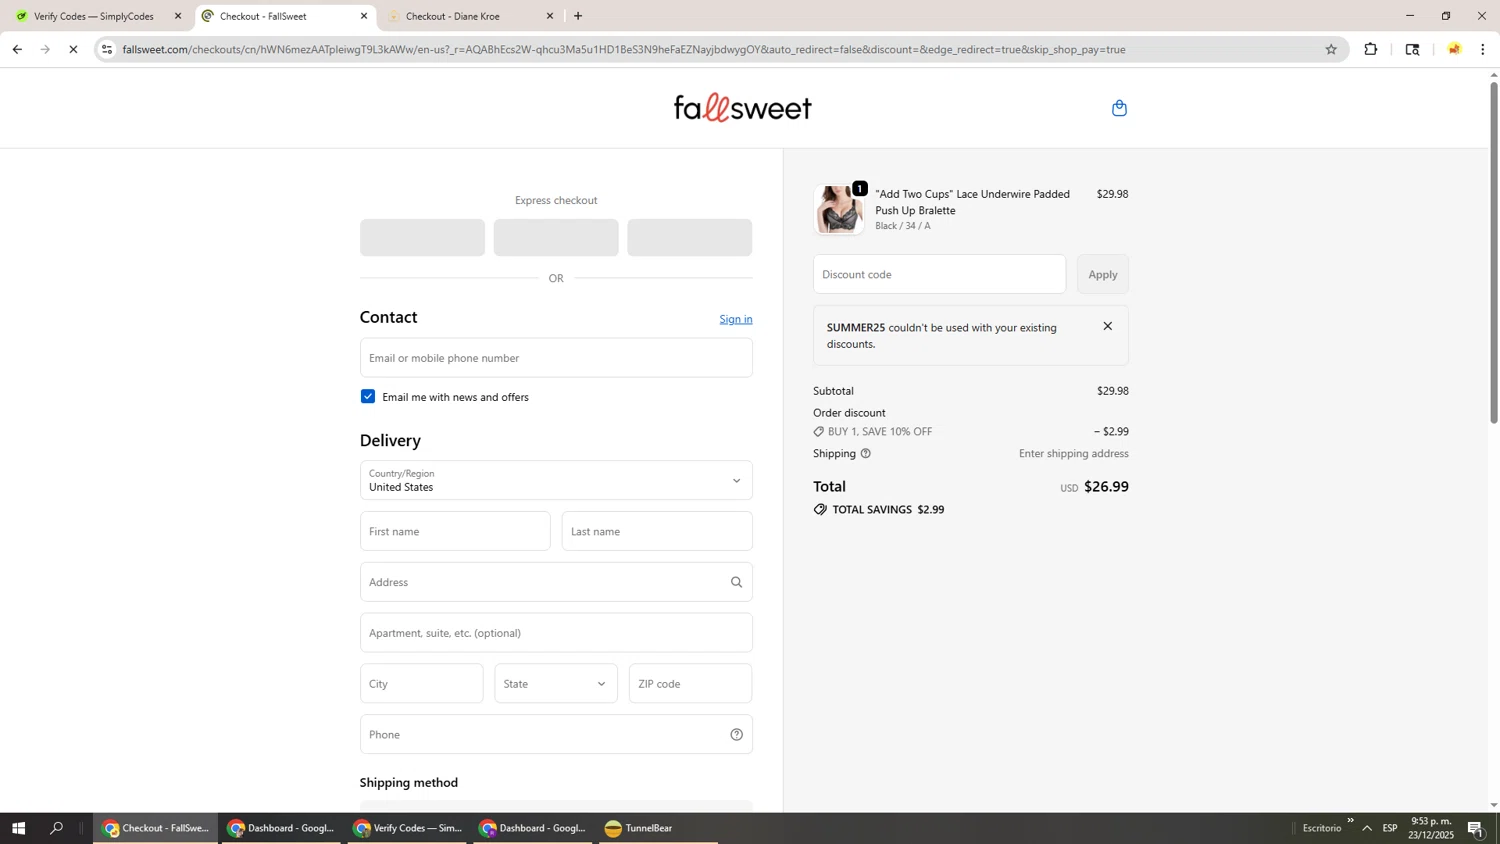Screen dimensions: 1500x844
Task: Click the Apartment, suite, etc. field
Action: 556,633
